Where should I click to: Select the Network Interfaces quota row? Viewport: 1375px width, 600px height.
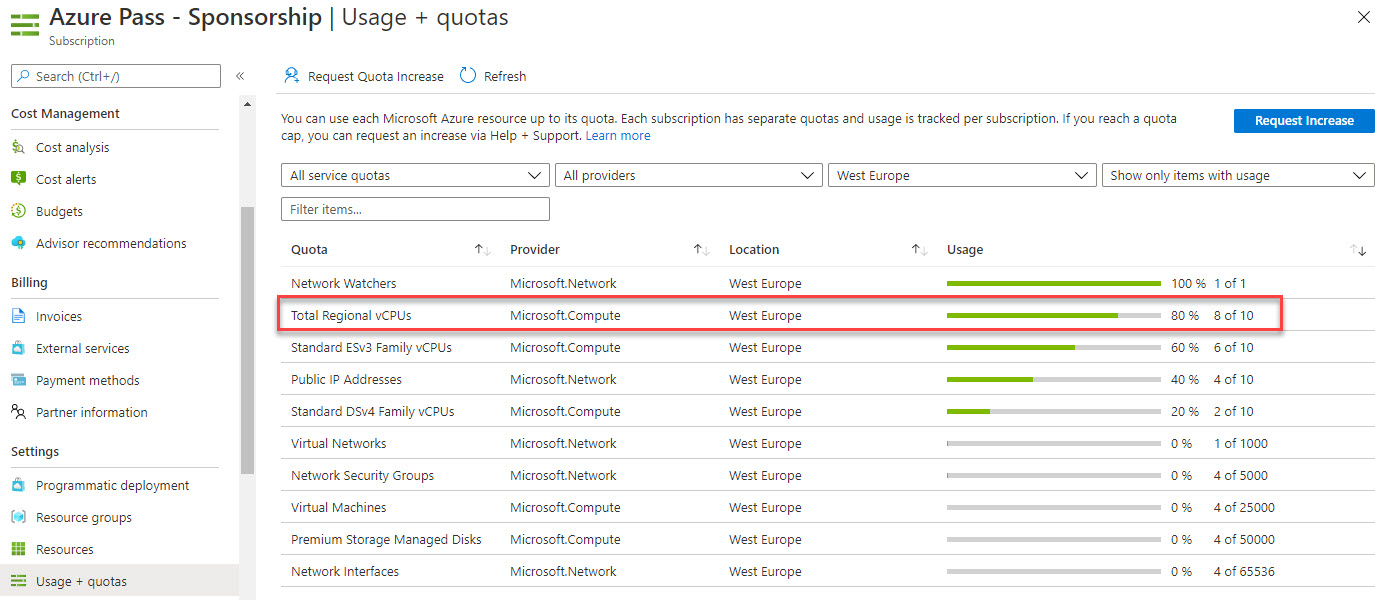click(827, 571)
